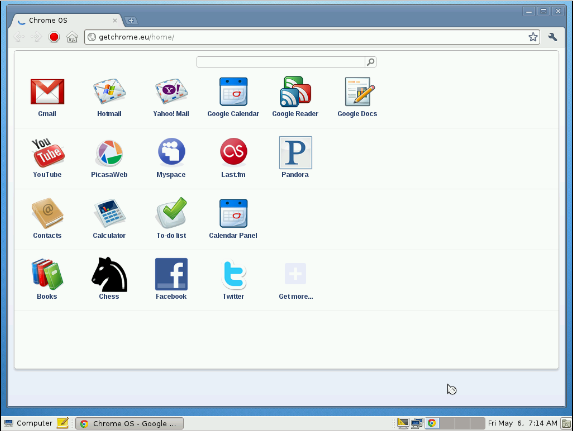This screenshot has height=431, width=573.
Task: Click the Pandora text label
Action: tap(295, 175)
